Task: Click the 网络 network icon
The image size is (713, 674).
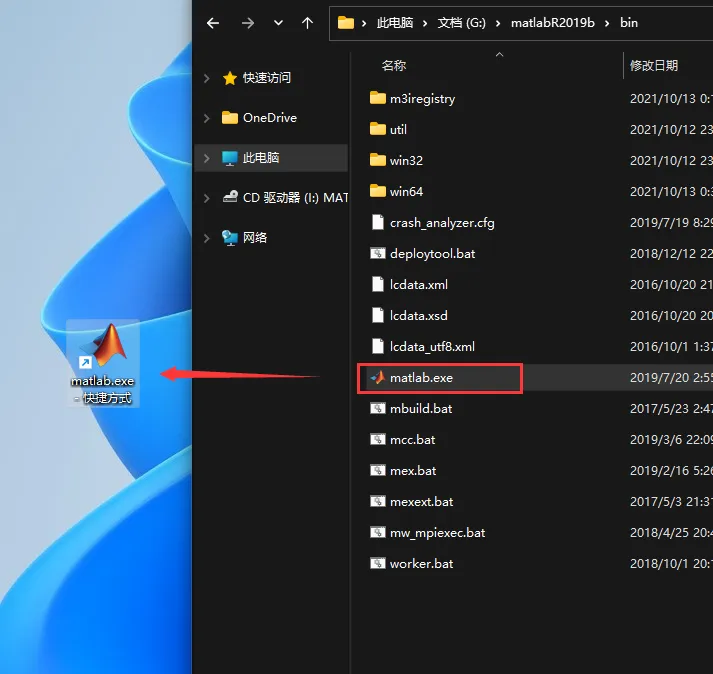Action: (x=230, y=238)
